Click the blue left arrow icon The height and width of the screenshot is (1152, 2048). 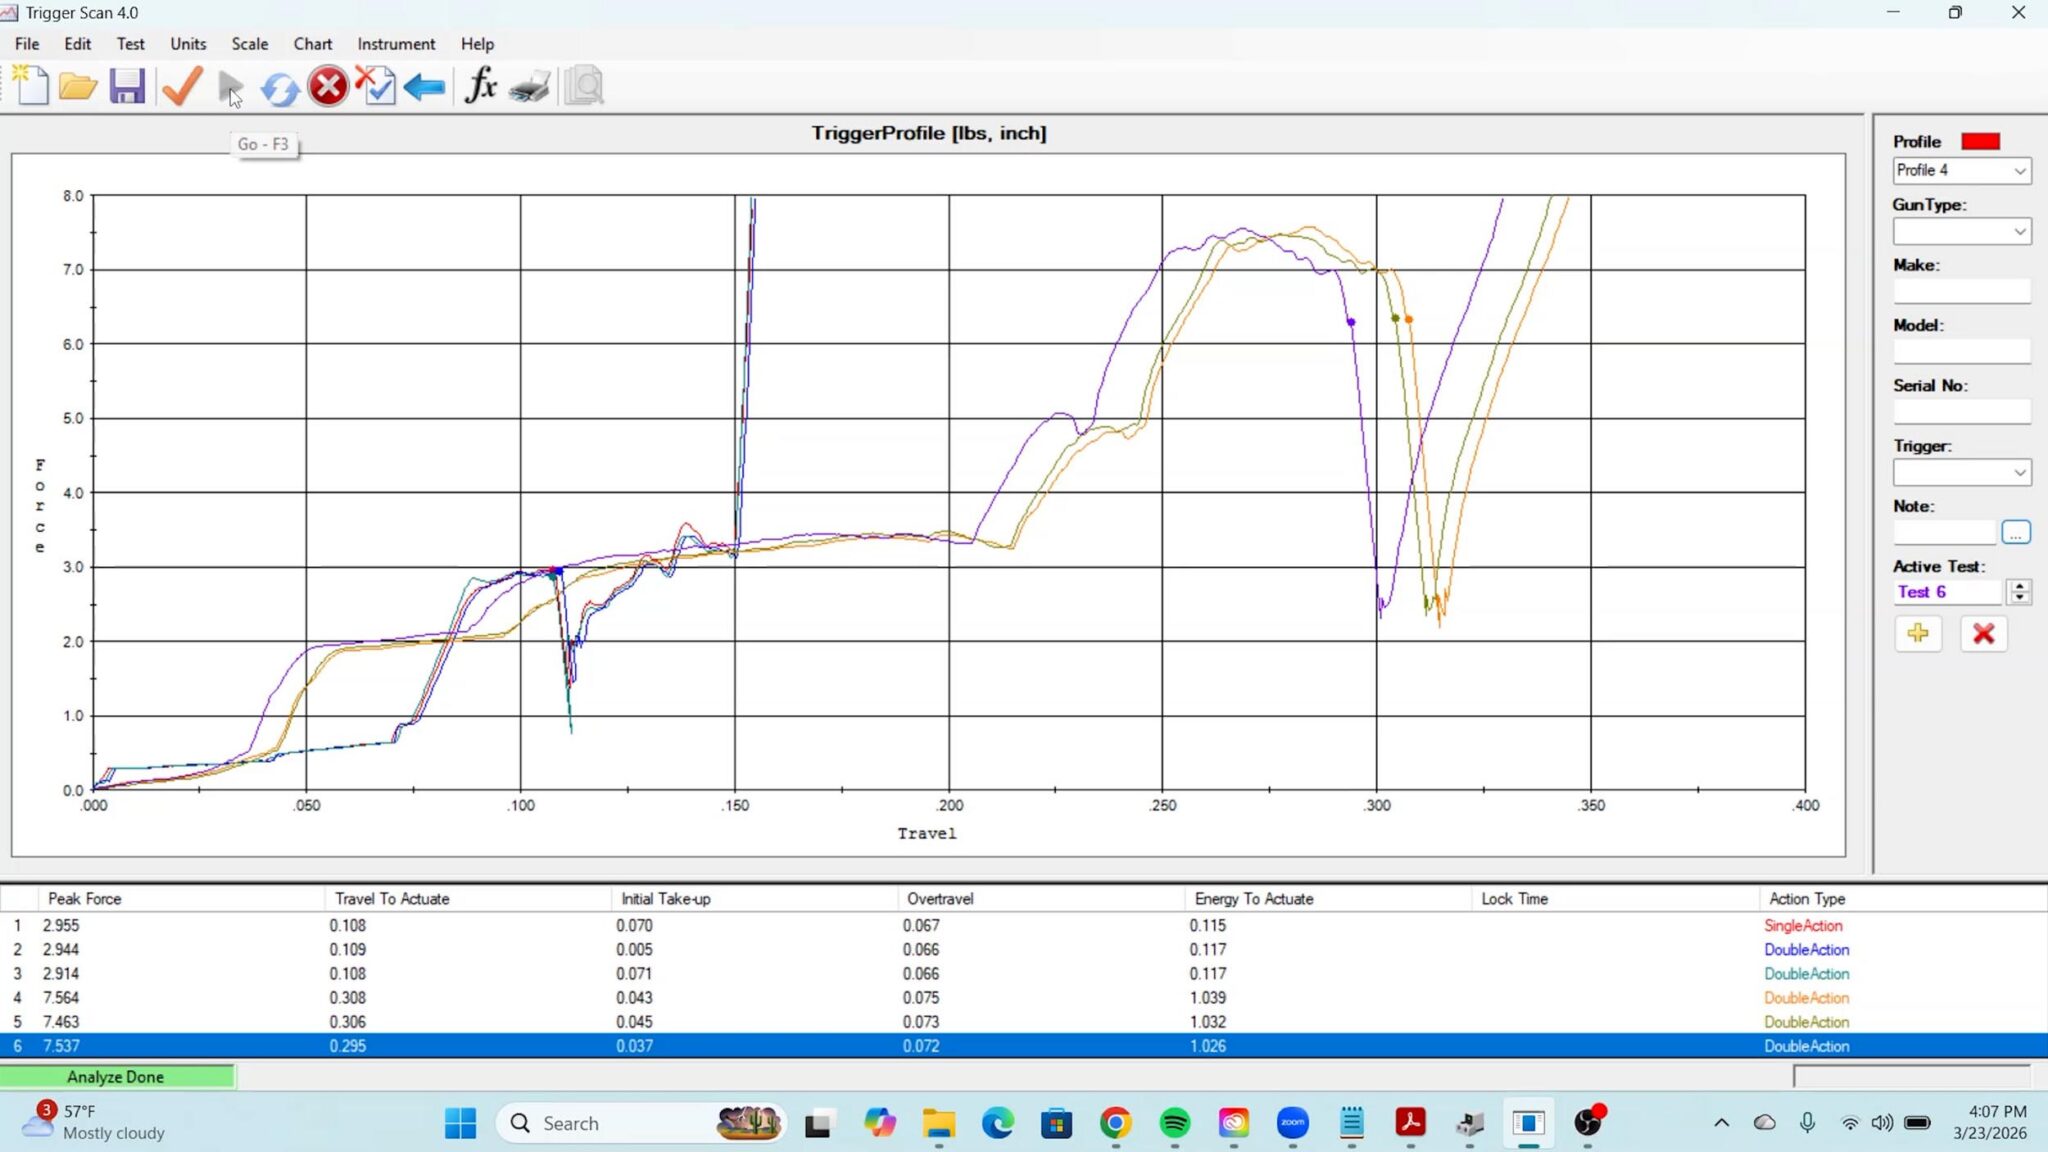(x=425, y=88)
